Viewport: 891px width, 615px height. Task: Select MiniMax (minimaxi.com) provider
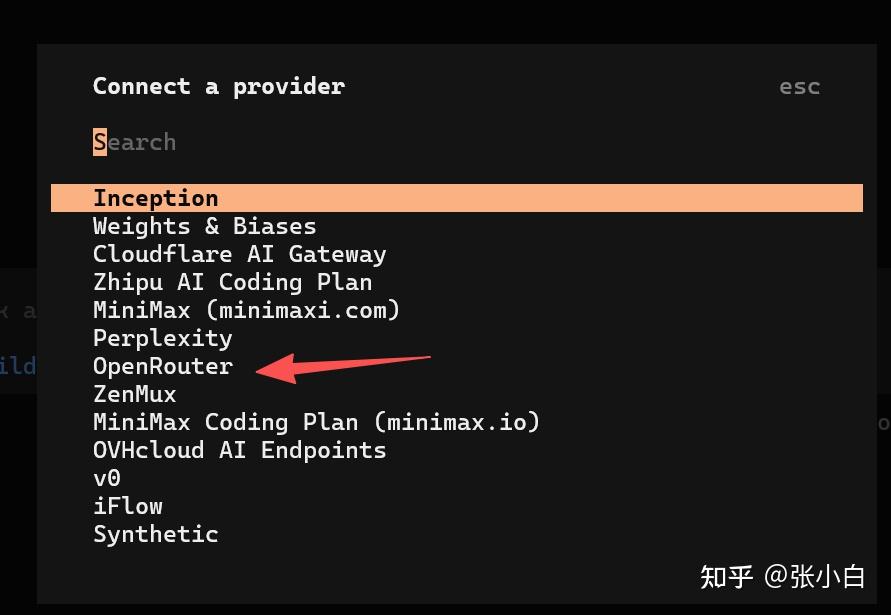[x=246, y=310]
